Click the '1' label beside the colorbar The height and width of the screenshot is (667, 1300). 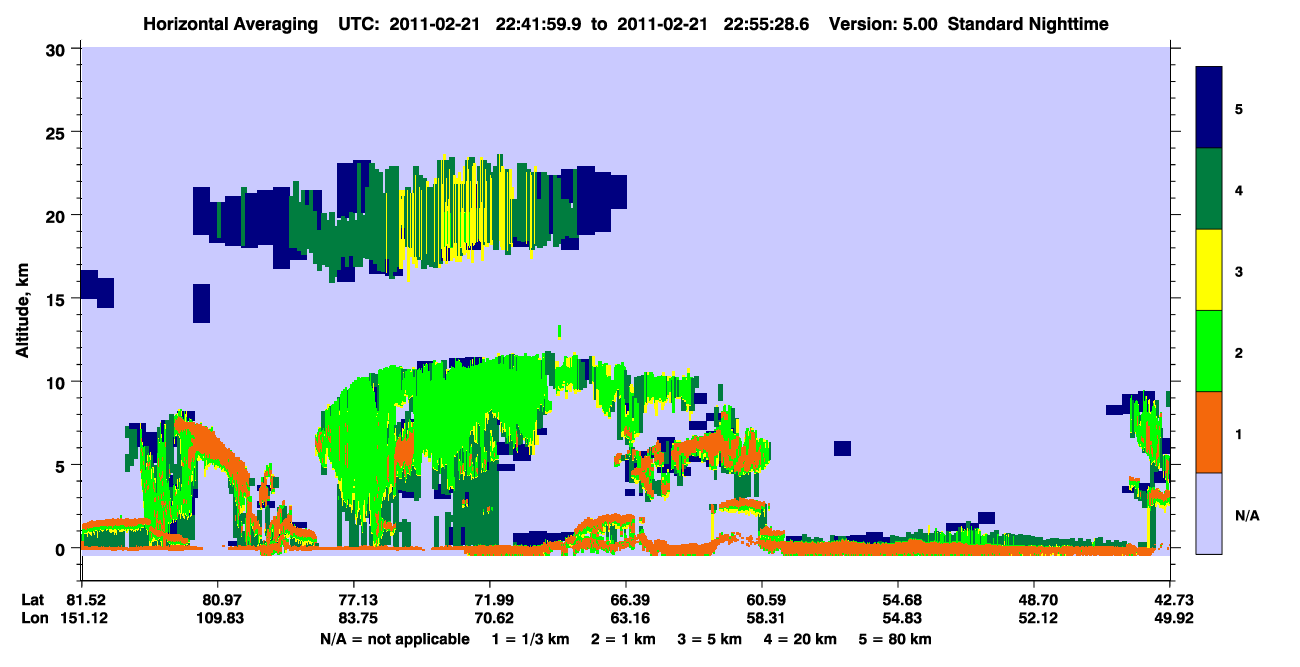[x=1239, y=434]
